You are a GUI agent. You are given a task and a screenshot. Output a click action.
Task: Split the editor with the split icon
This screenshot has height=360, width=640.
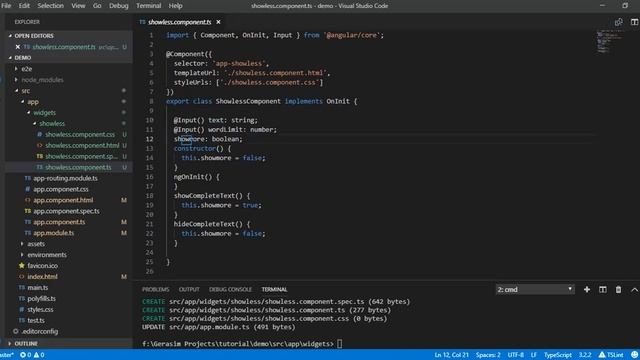634,22
